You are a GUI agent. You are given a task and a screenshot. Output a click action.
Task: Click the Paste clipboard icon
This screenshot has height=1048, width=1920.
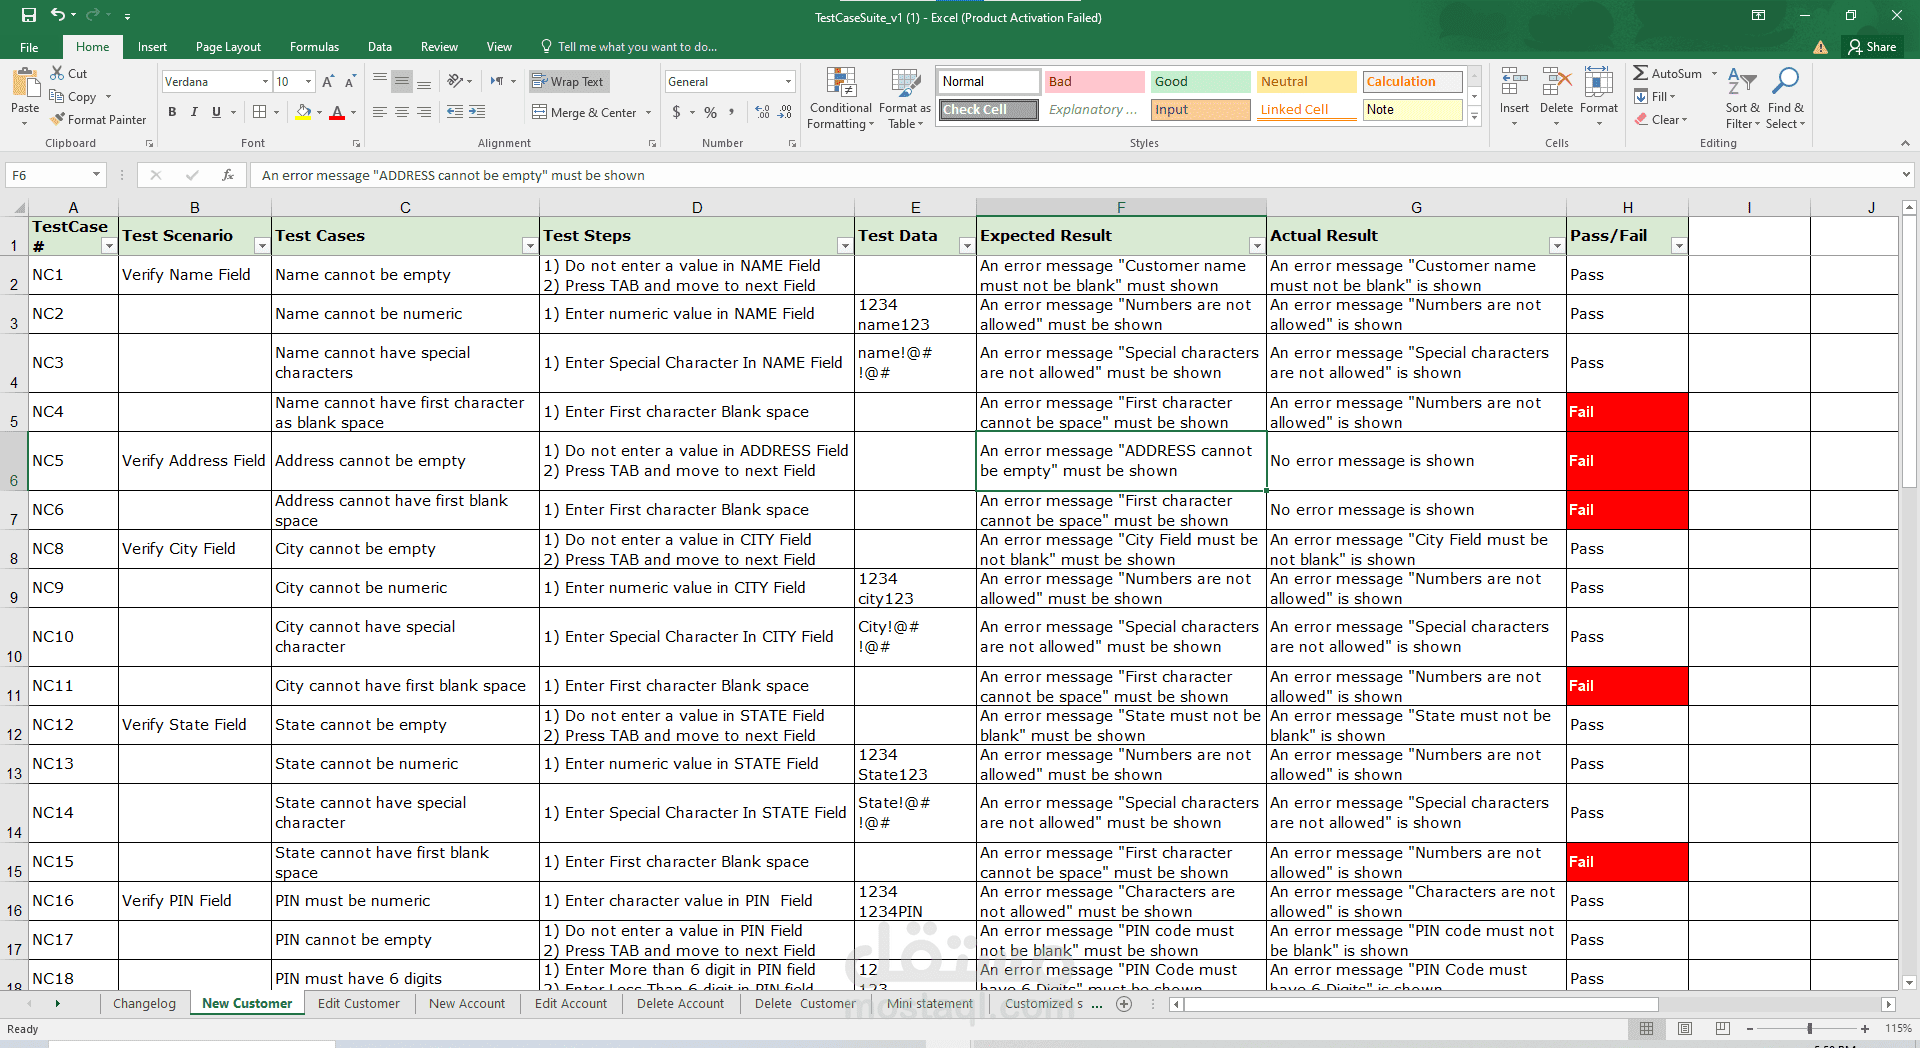(25, 84)
